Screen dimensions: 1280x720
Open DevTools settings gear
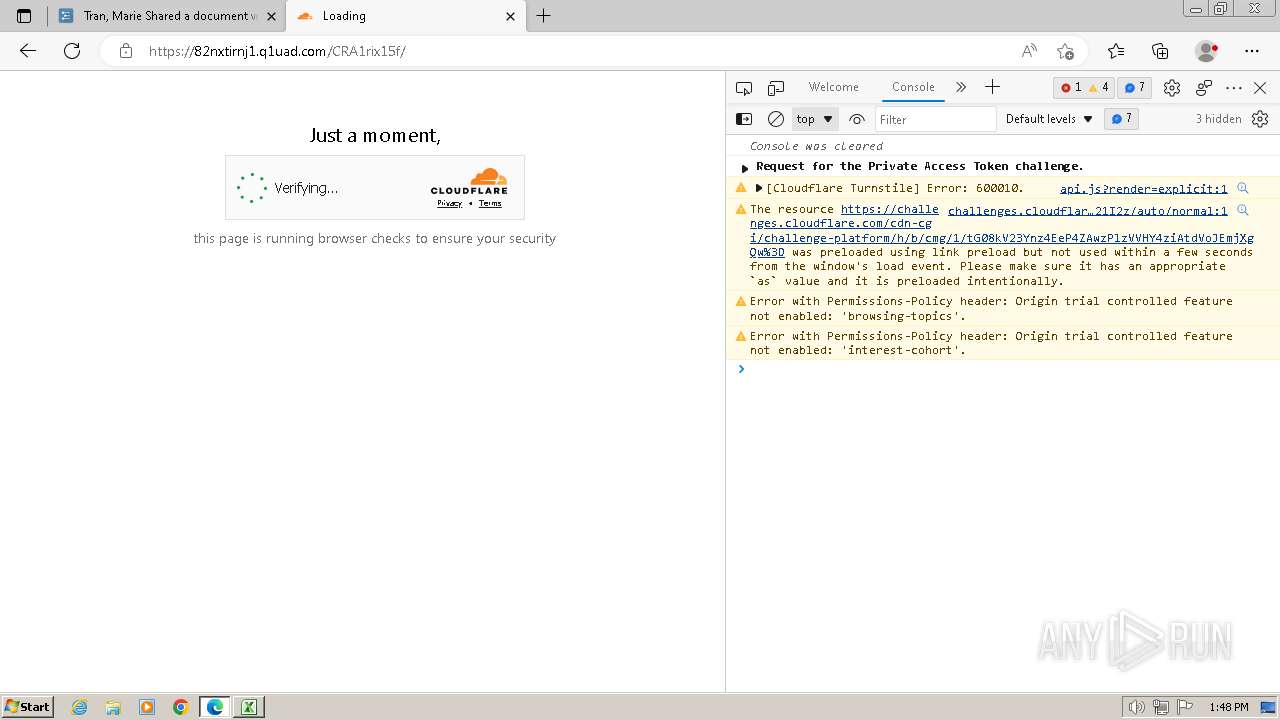tap(1172, 88)
